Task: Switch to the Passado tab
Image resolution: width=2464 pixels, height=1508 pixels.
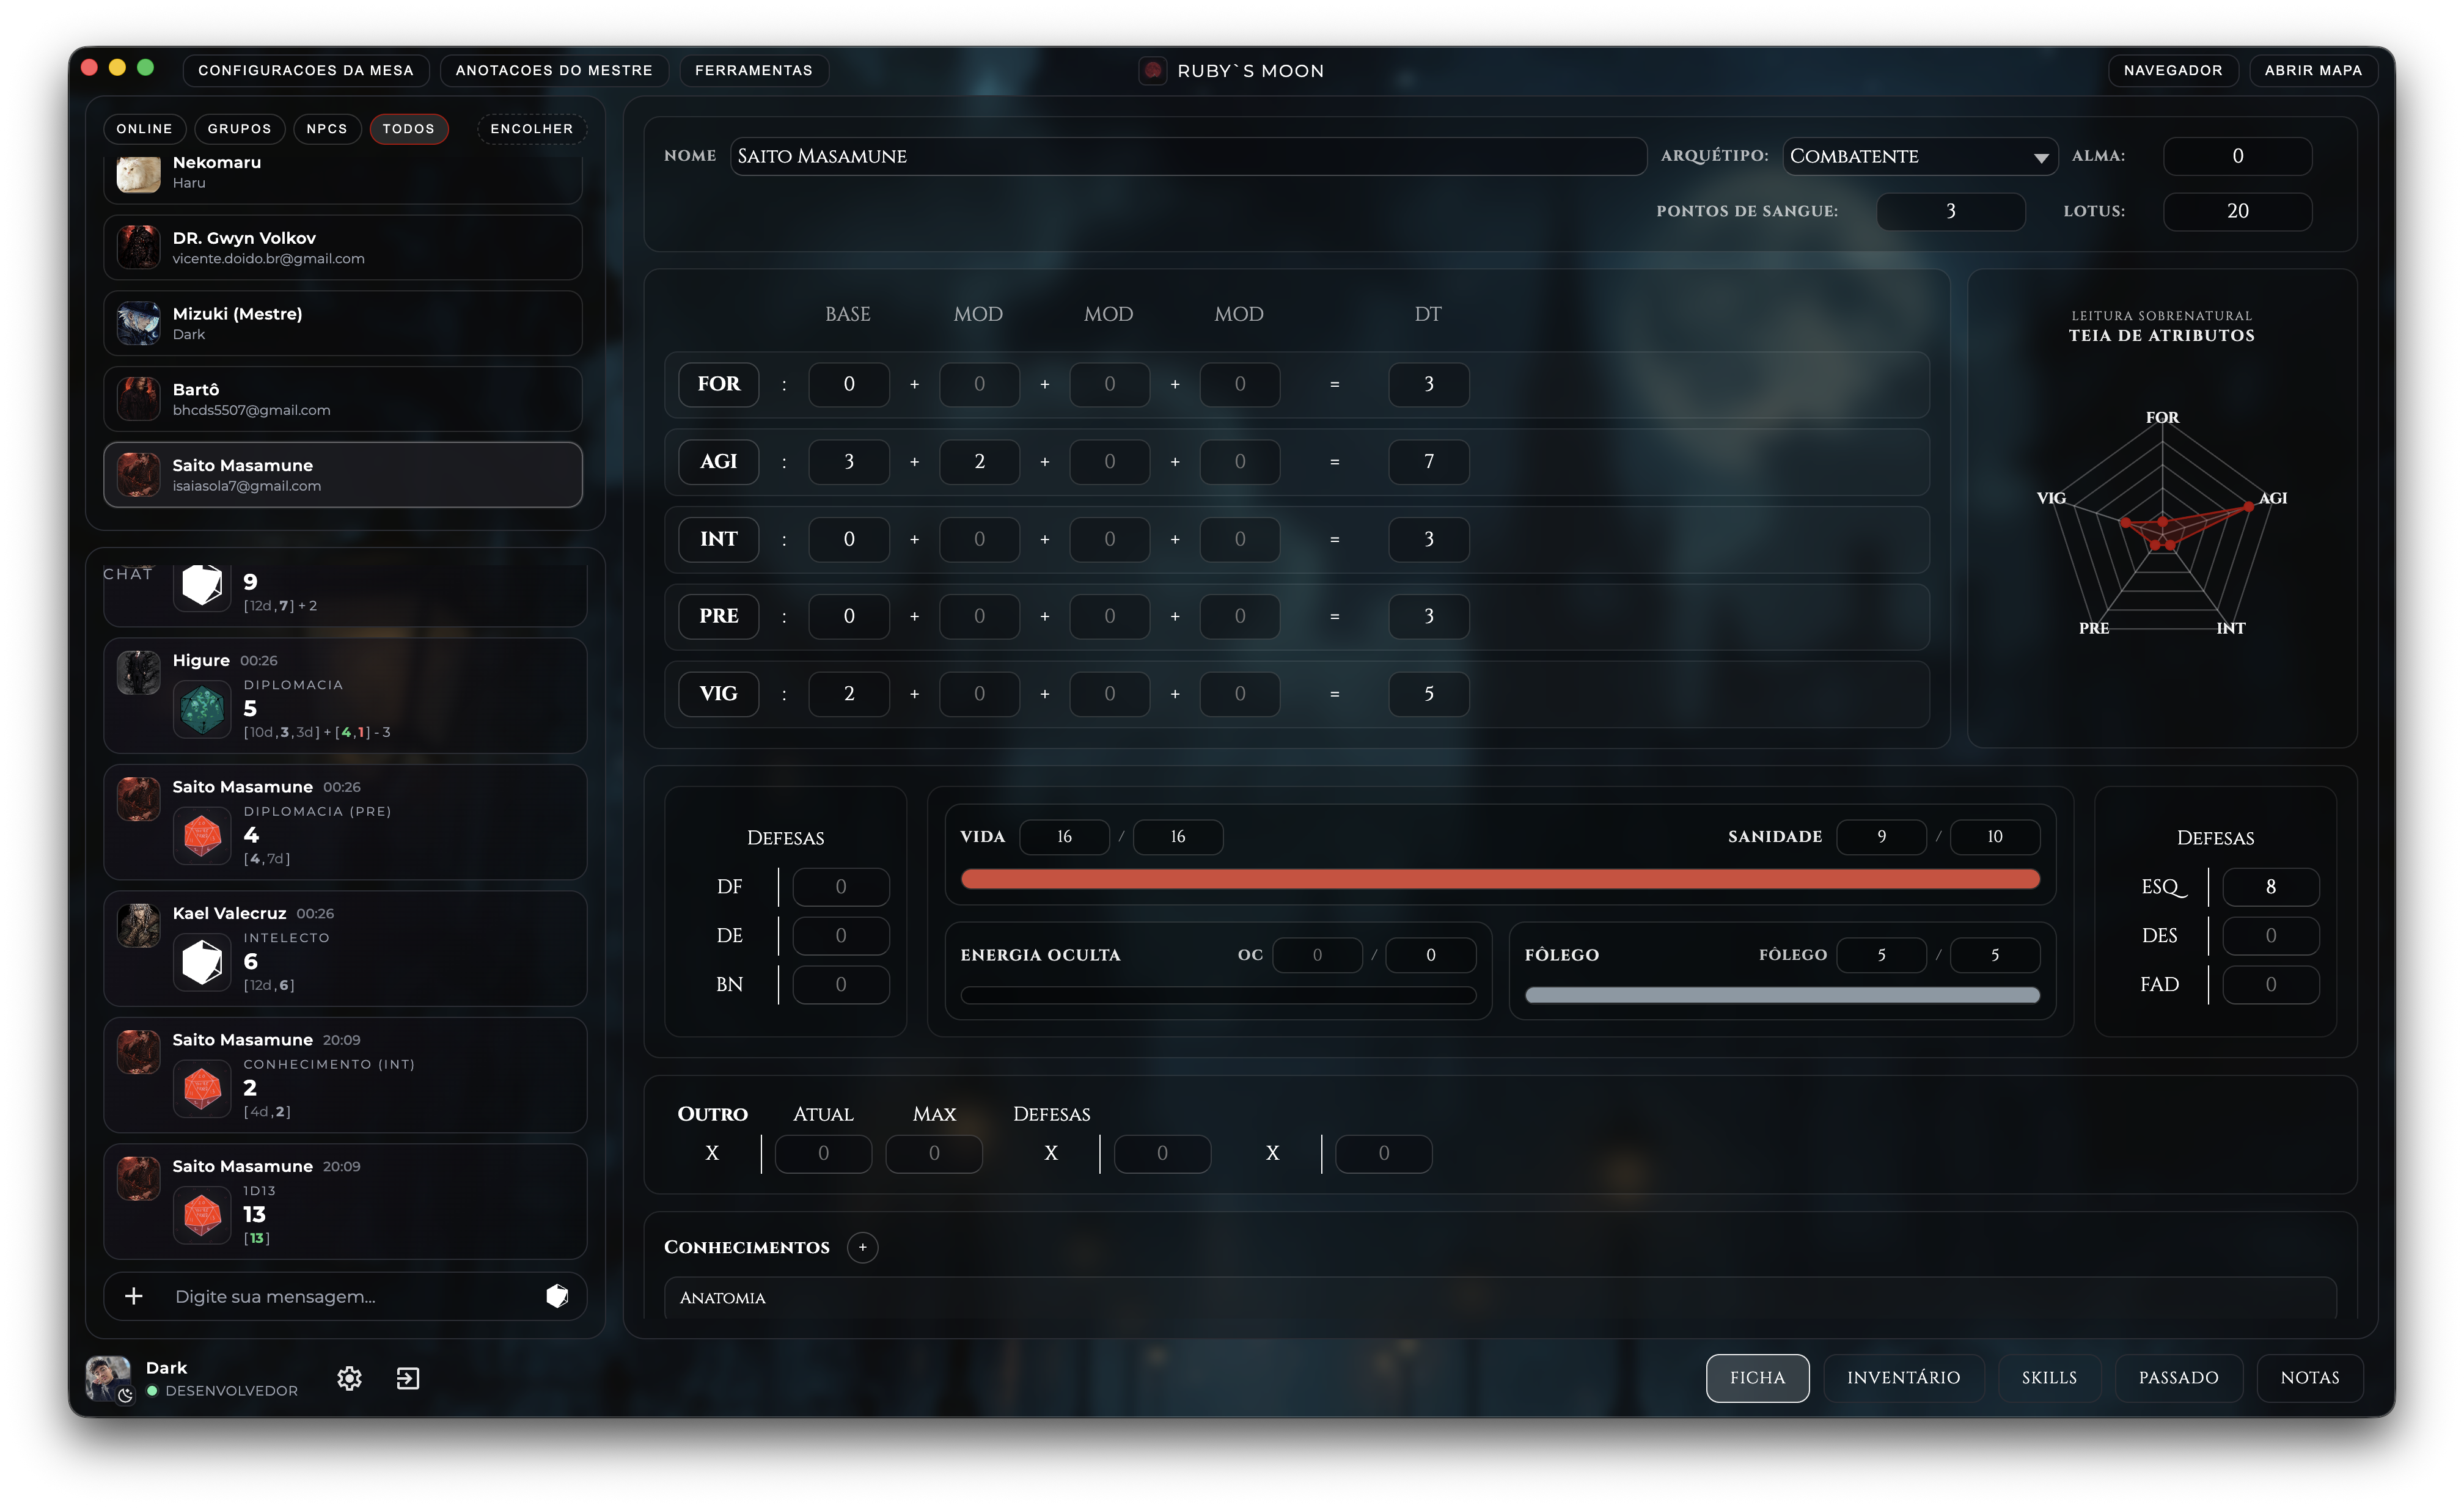Action: pos(2178,1377)
